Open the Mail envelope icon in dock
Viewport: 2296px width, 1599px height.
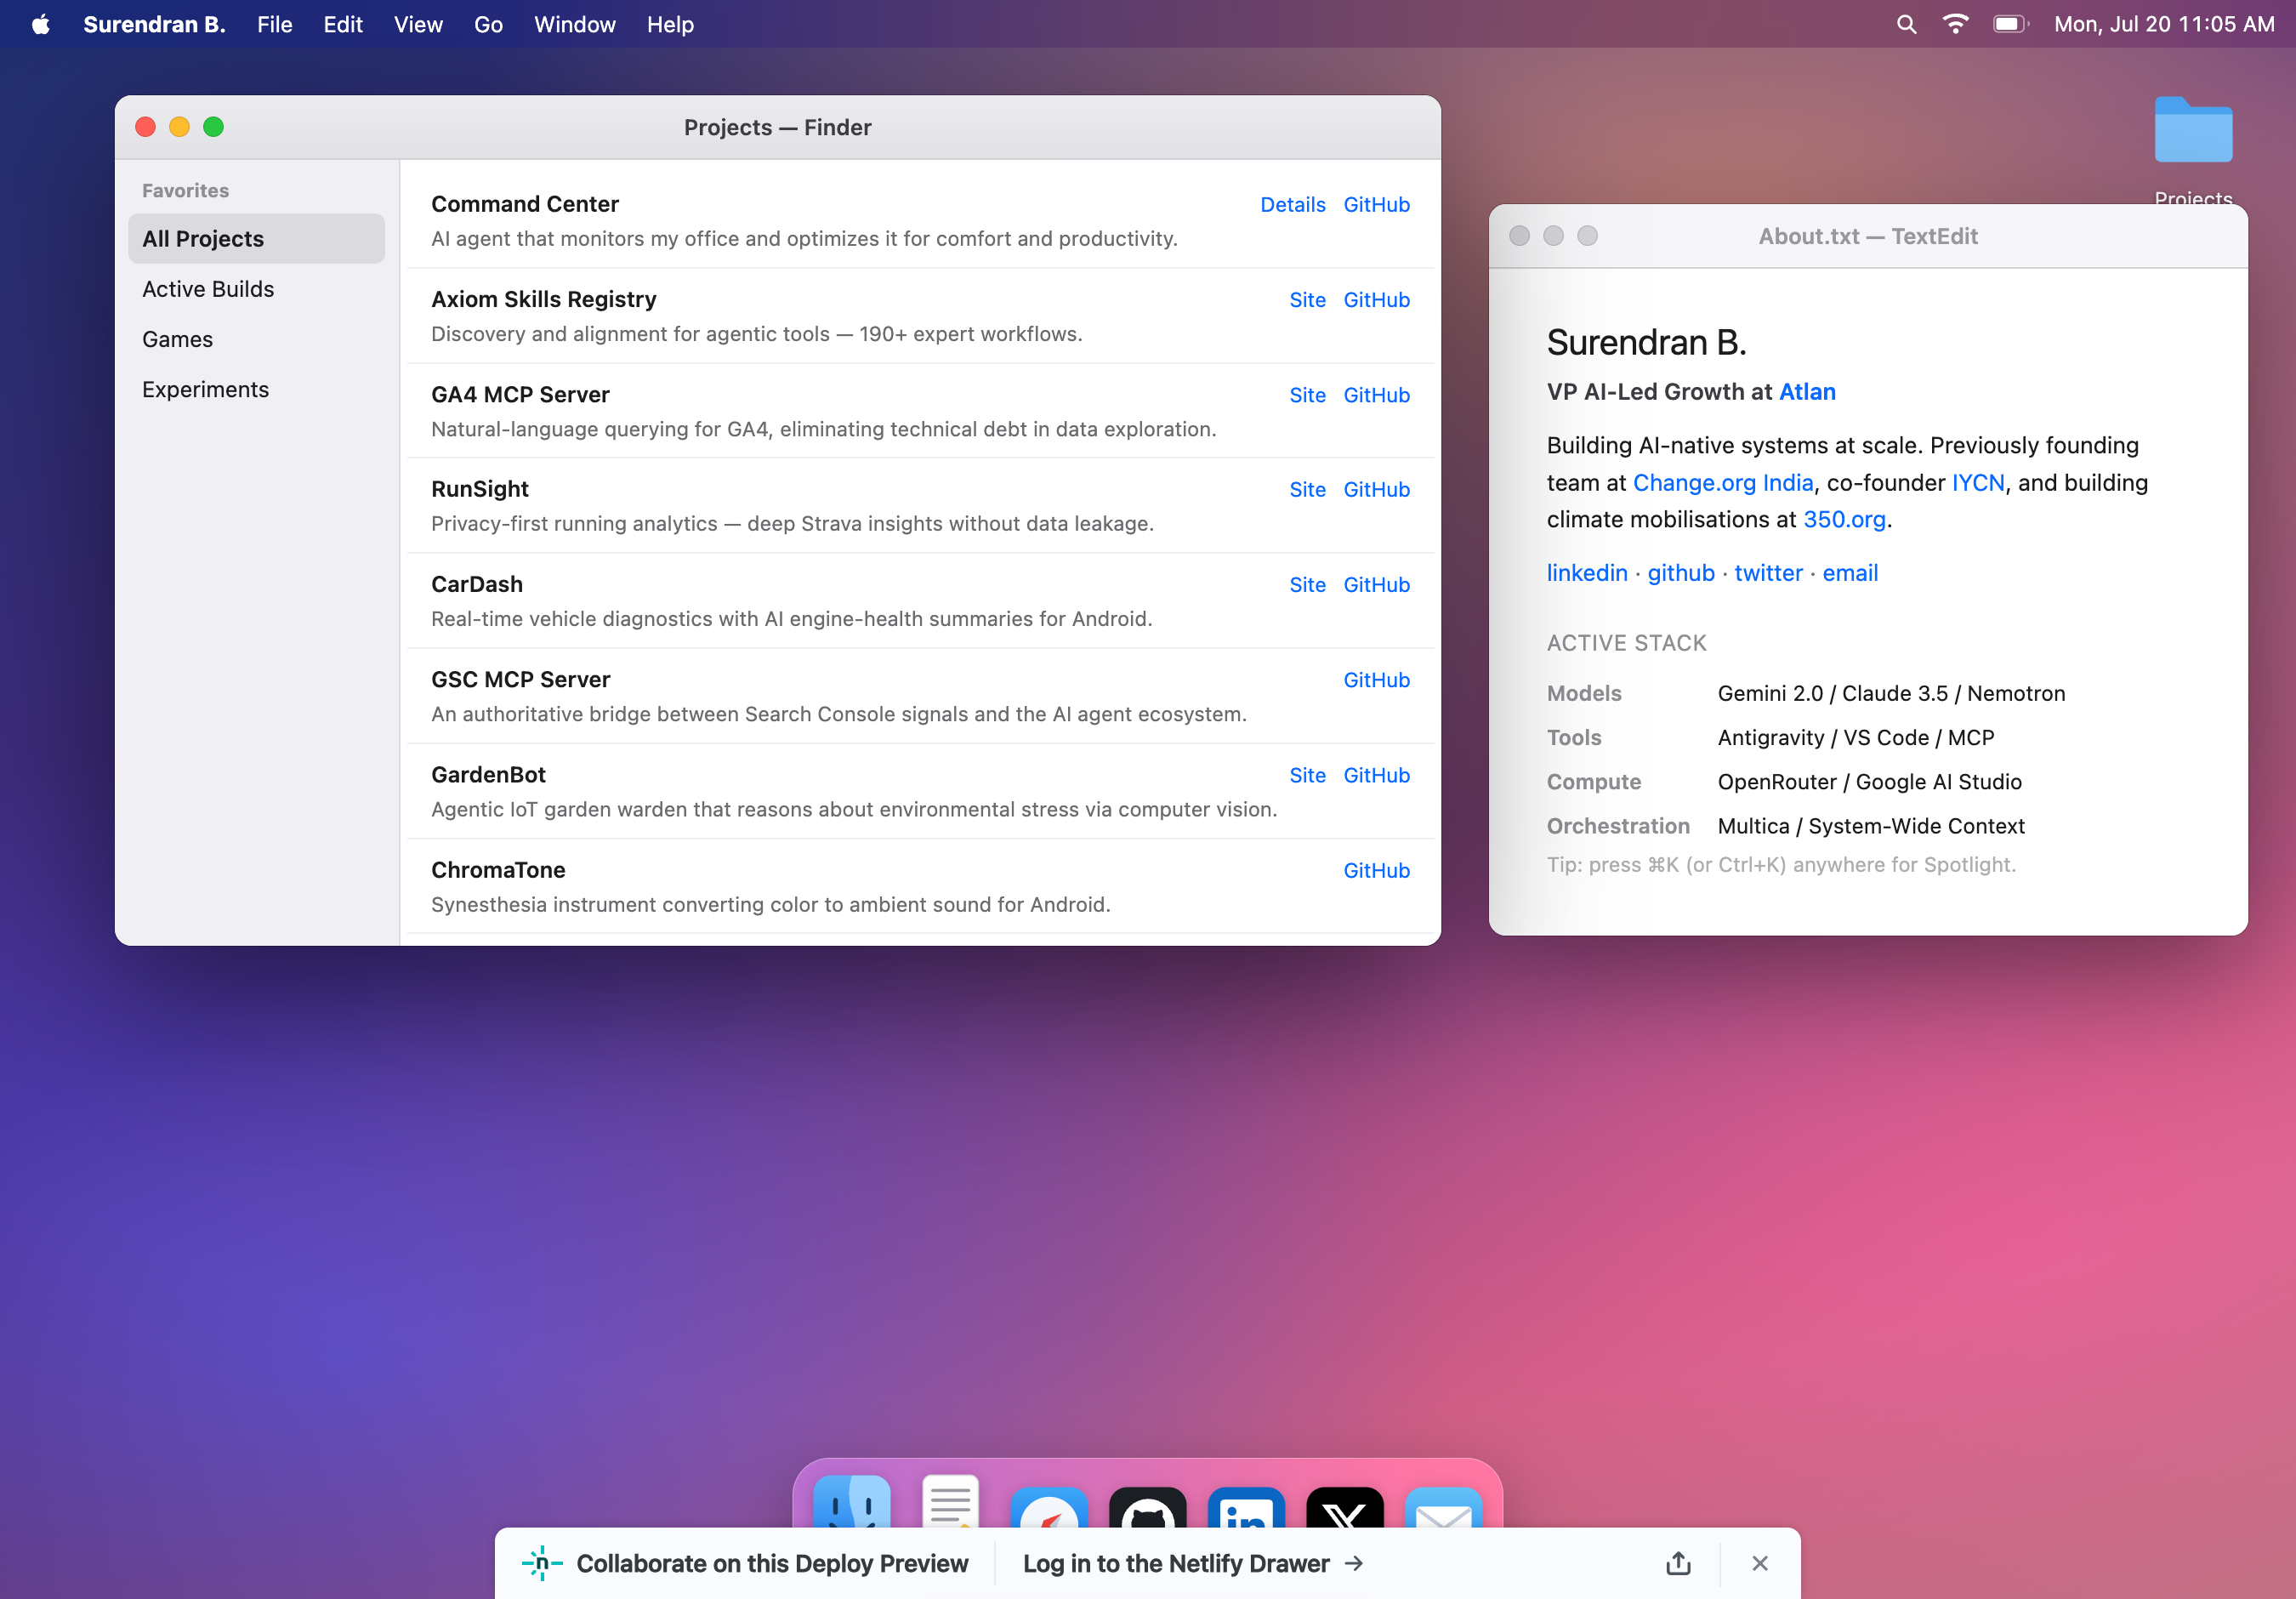point(1444,1508)
